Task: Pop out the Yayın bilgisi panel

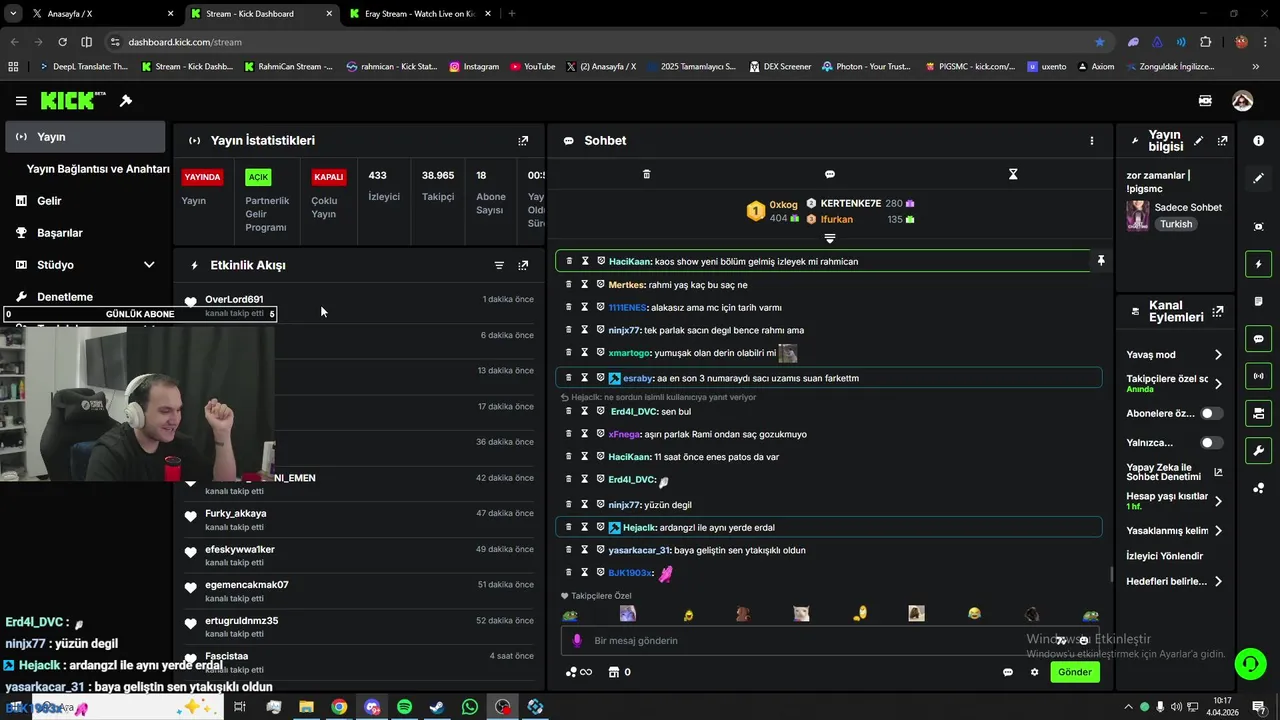Action: [x=1222, y=141]
